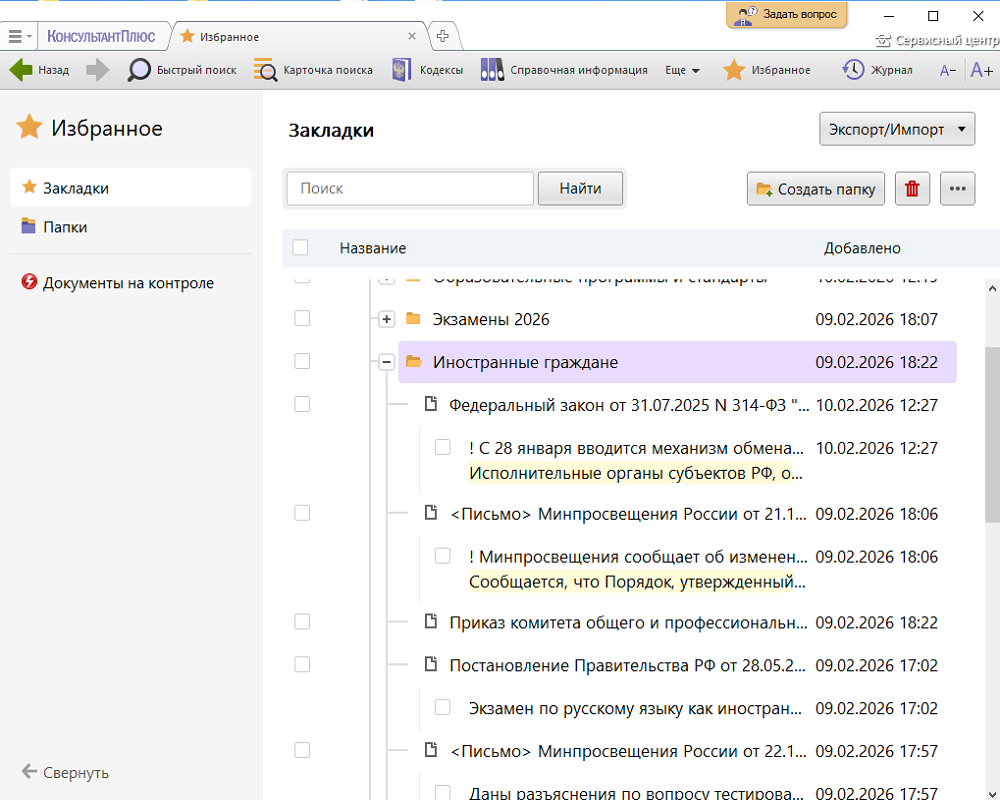Increase font size with A+ icon
1000x800 pixels.
tap(981, 70)
